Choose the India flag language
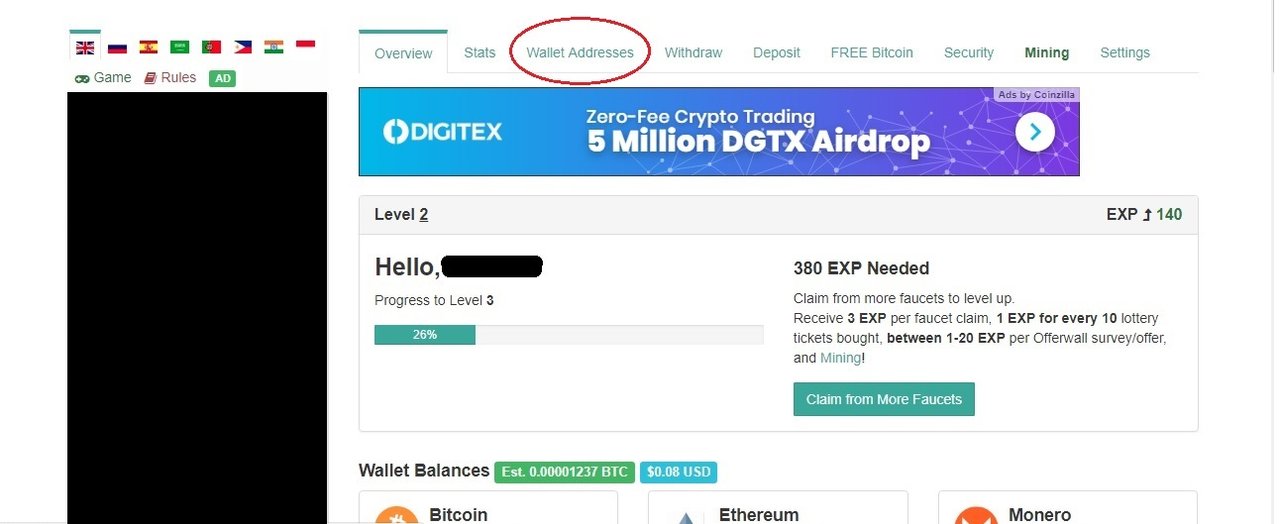Screen dimensions: 1280x524 273,47
